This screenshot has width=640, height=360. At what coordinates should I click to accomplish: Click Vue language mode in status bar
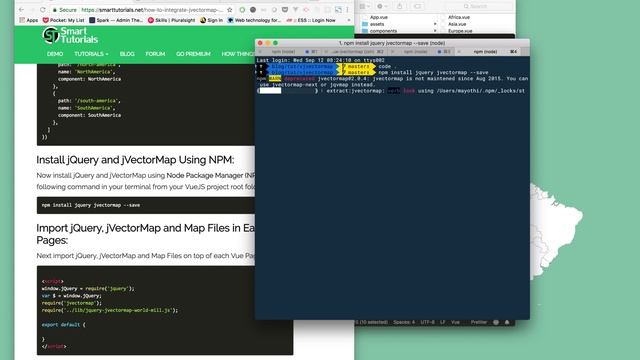point(455,322)
